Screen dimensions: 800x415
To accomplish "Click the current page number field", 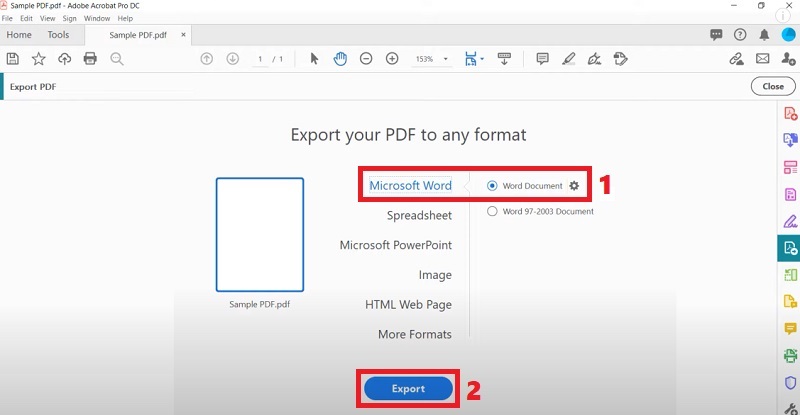I will point(260,59).
